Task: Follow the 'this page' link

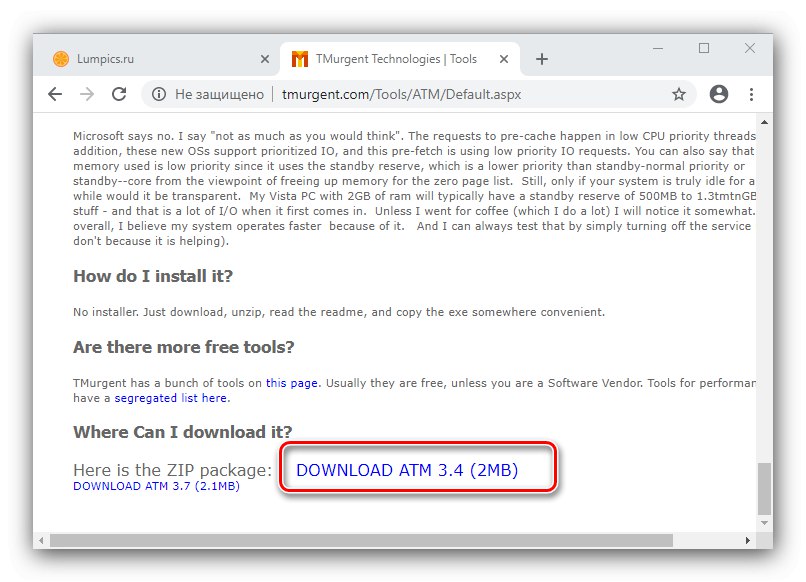Action: coord(291,383)
